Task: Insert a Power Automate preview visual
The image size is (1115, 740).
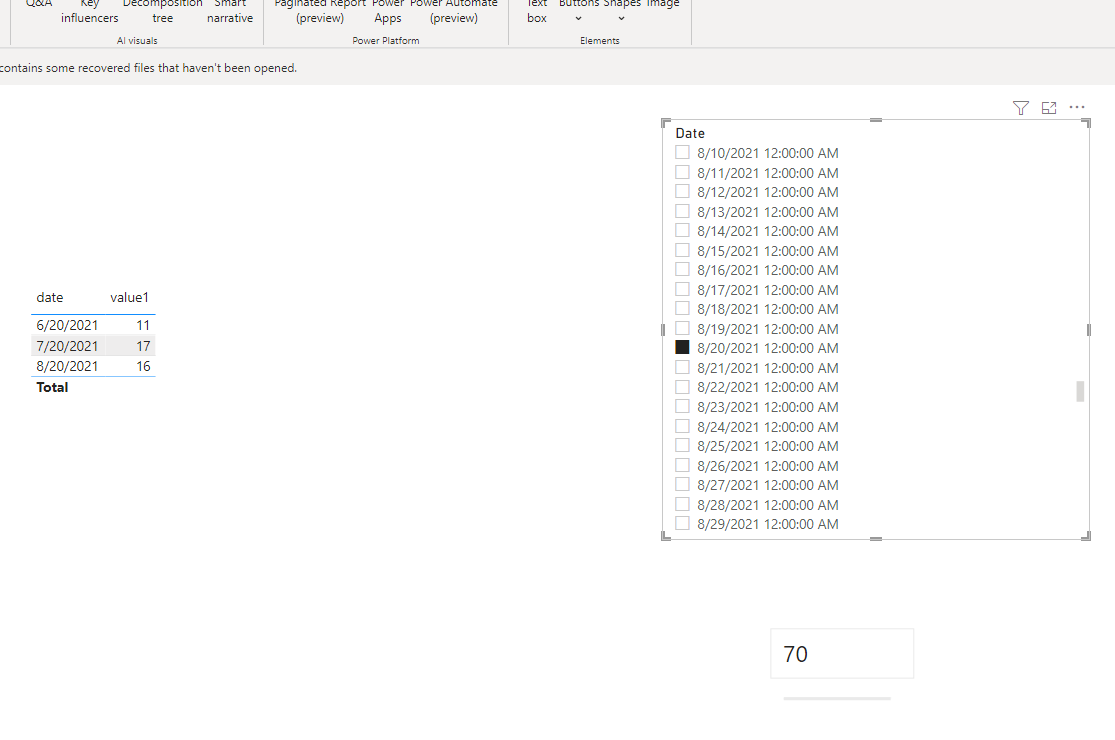Action: pos(454,11)
